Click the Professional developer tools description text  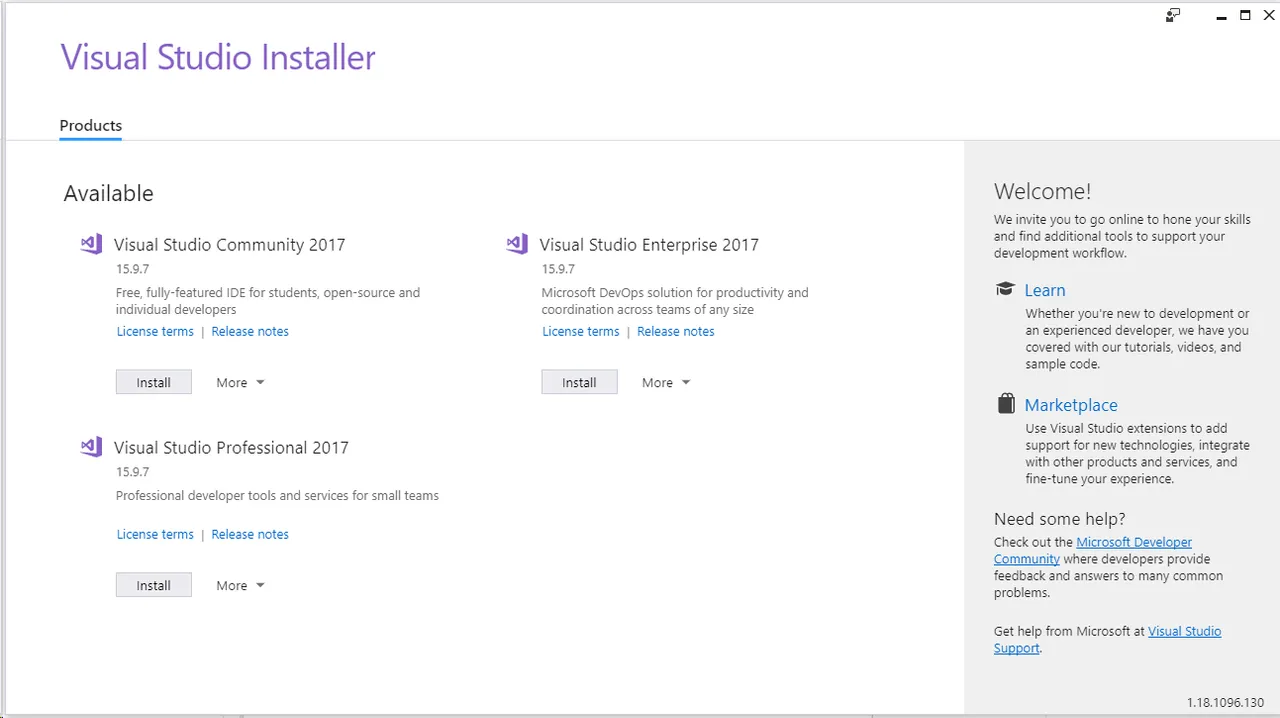tap(277, 495)
